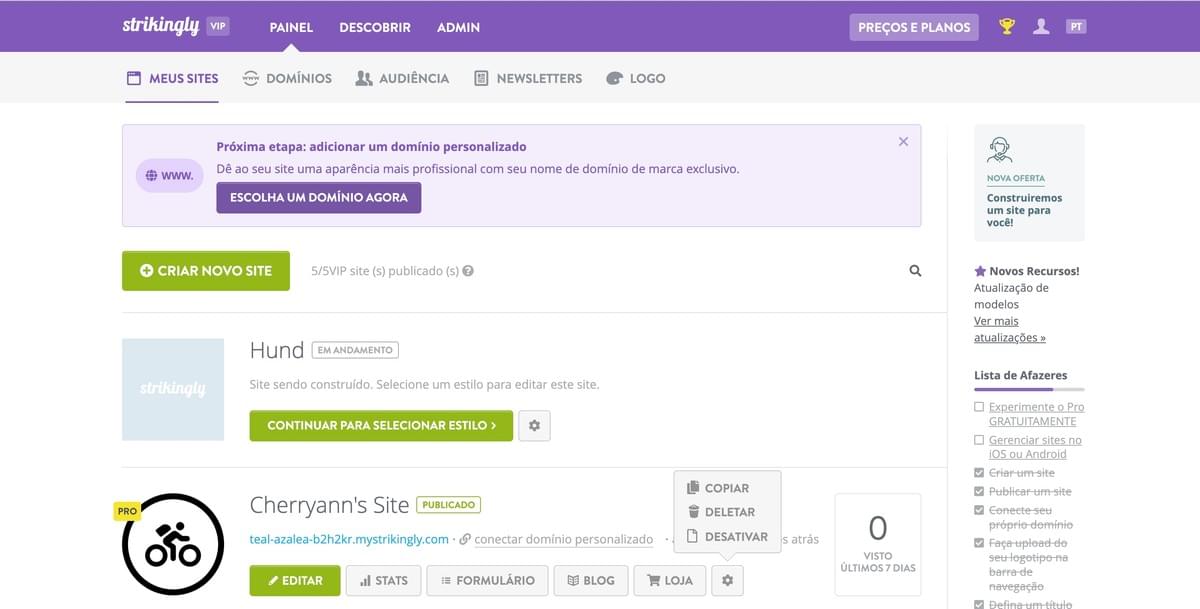Viewport: 1200px width, 609px height.
Task: Click the Publicado status badge
Action: (x=449, y=505)
